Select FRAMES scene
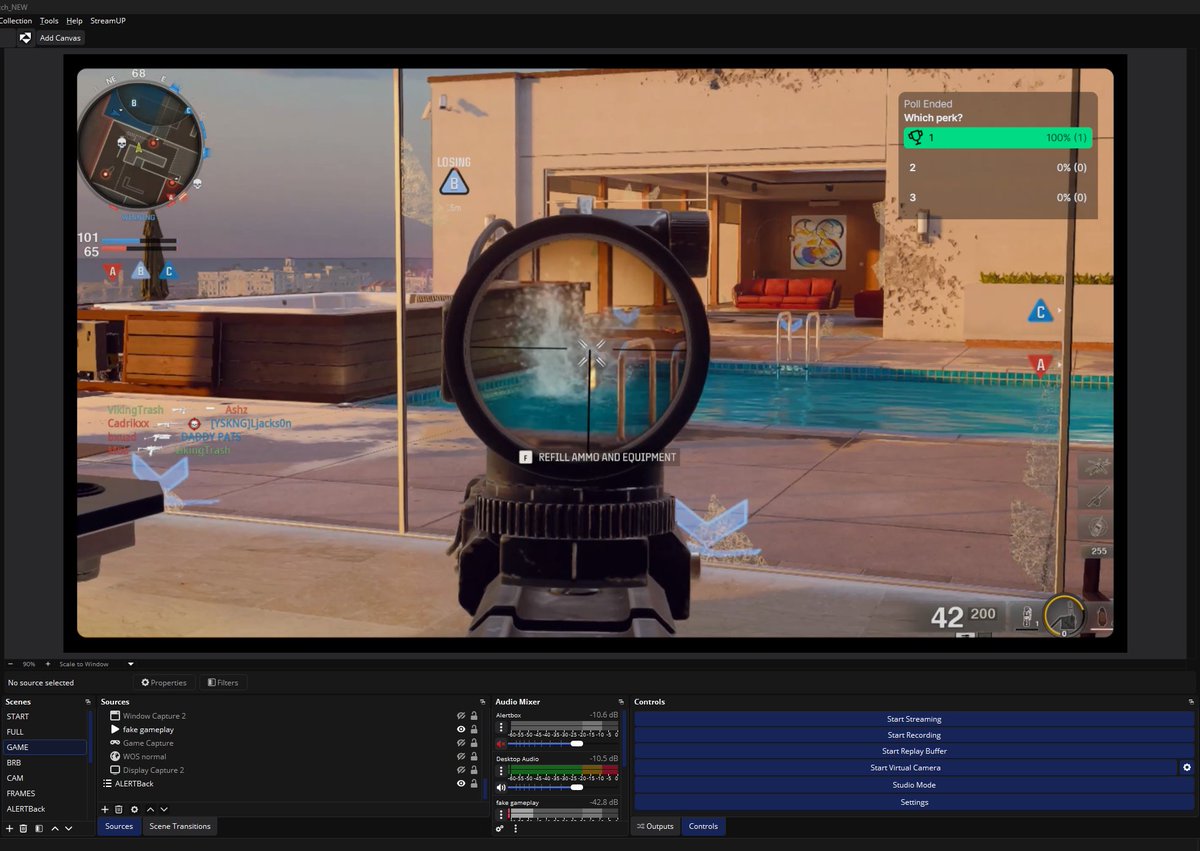Screen dimensions: 1200x851 coord(44,793)
